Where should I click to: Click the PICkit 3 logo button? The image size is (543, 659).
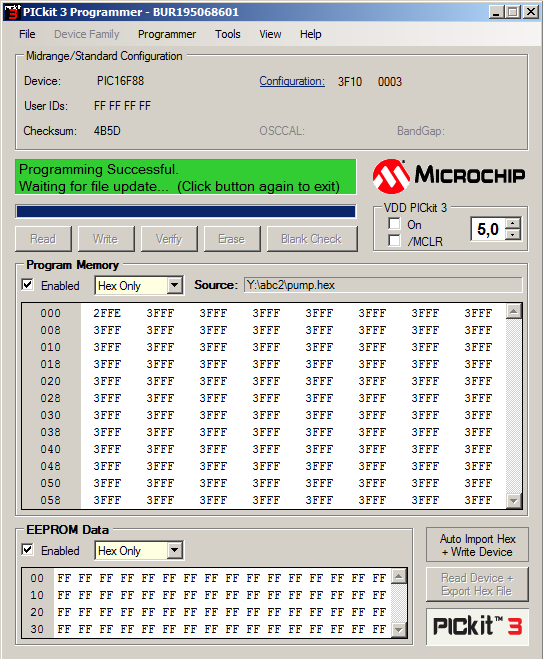point(477,626)
